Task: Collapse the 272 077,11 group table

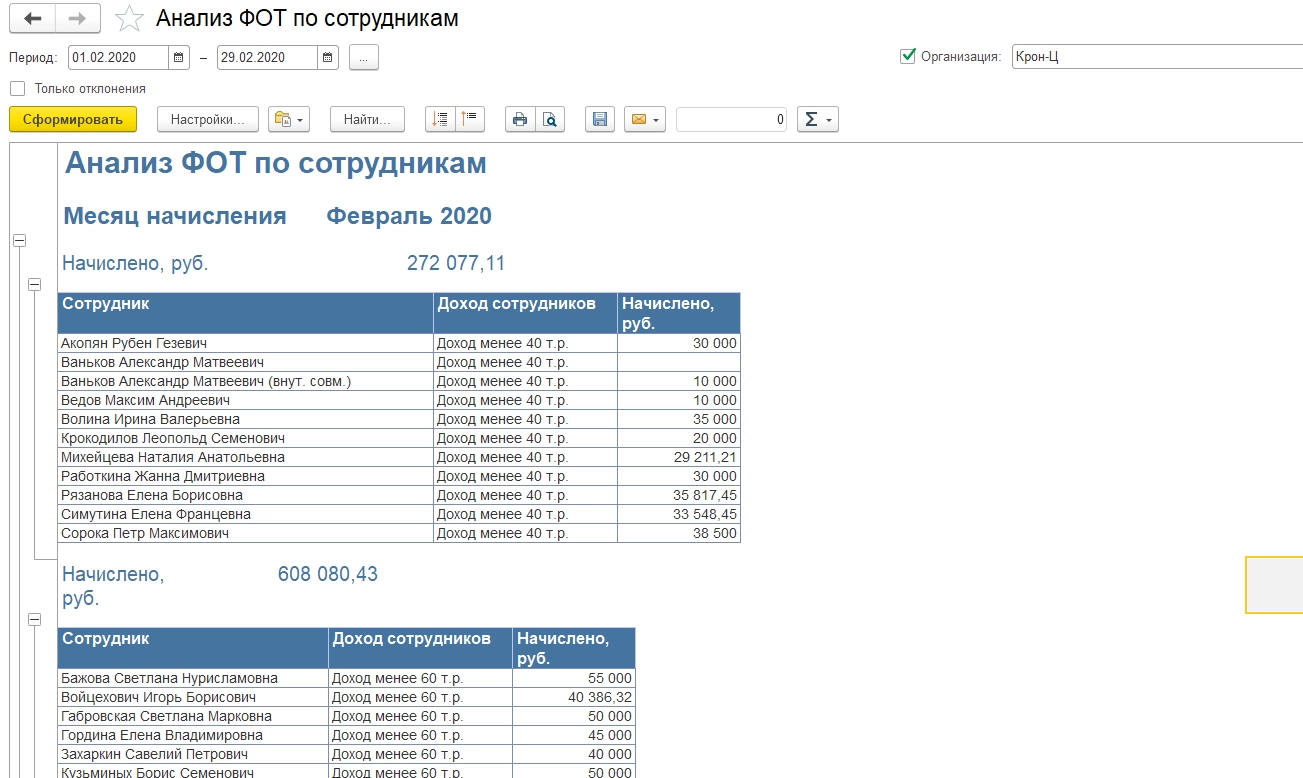Action: click(35, 285)
